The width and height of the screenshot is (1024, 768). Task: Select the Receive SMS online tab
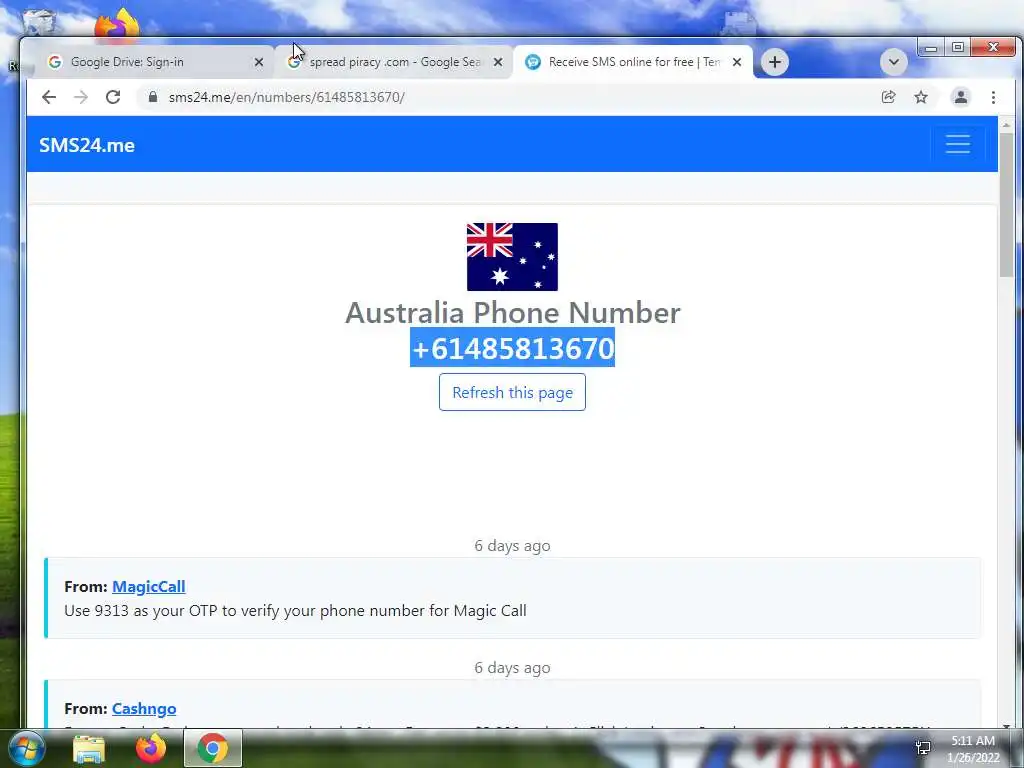[x=633, y=62]
